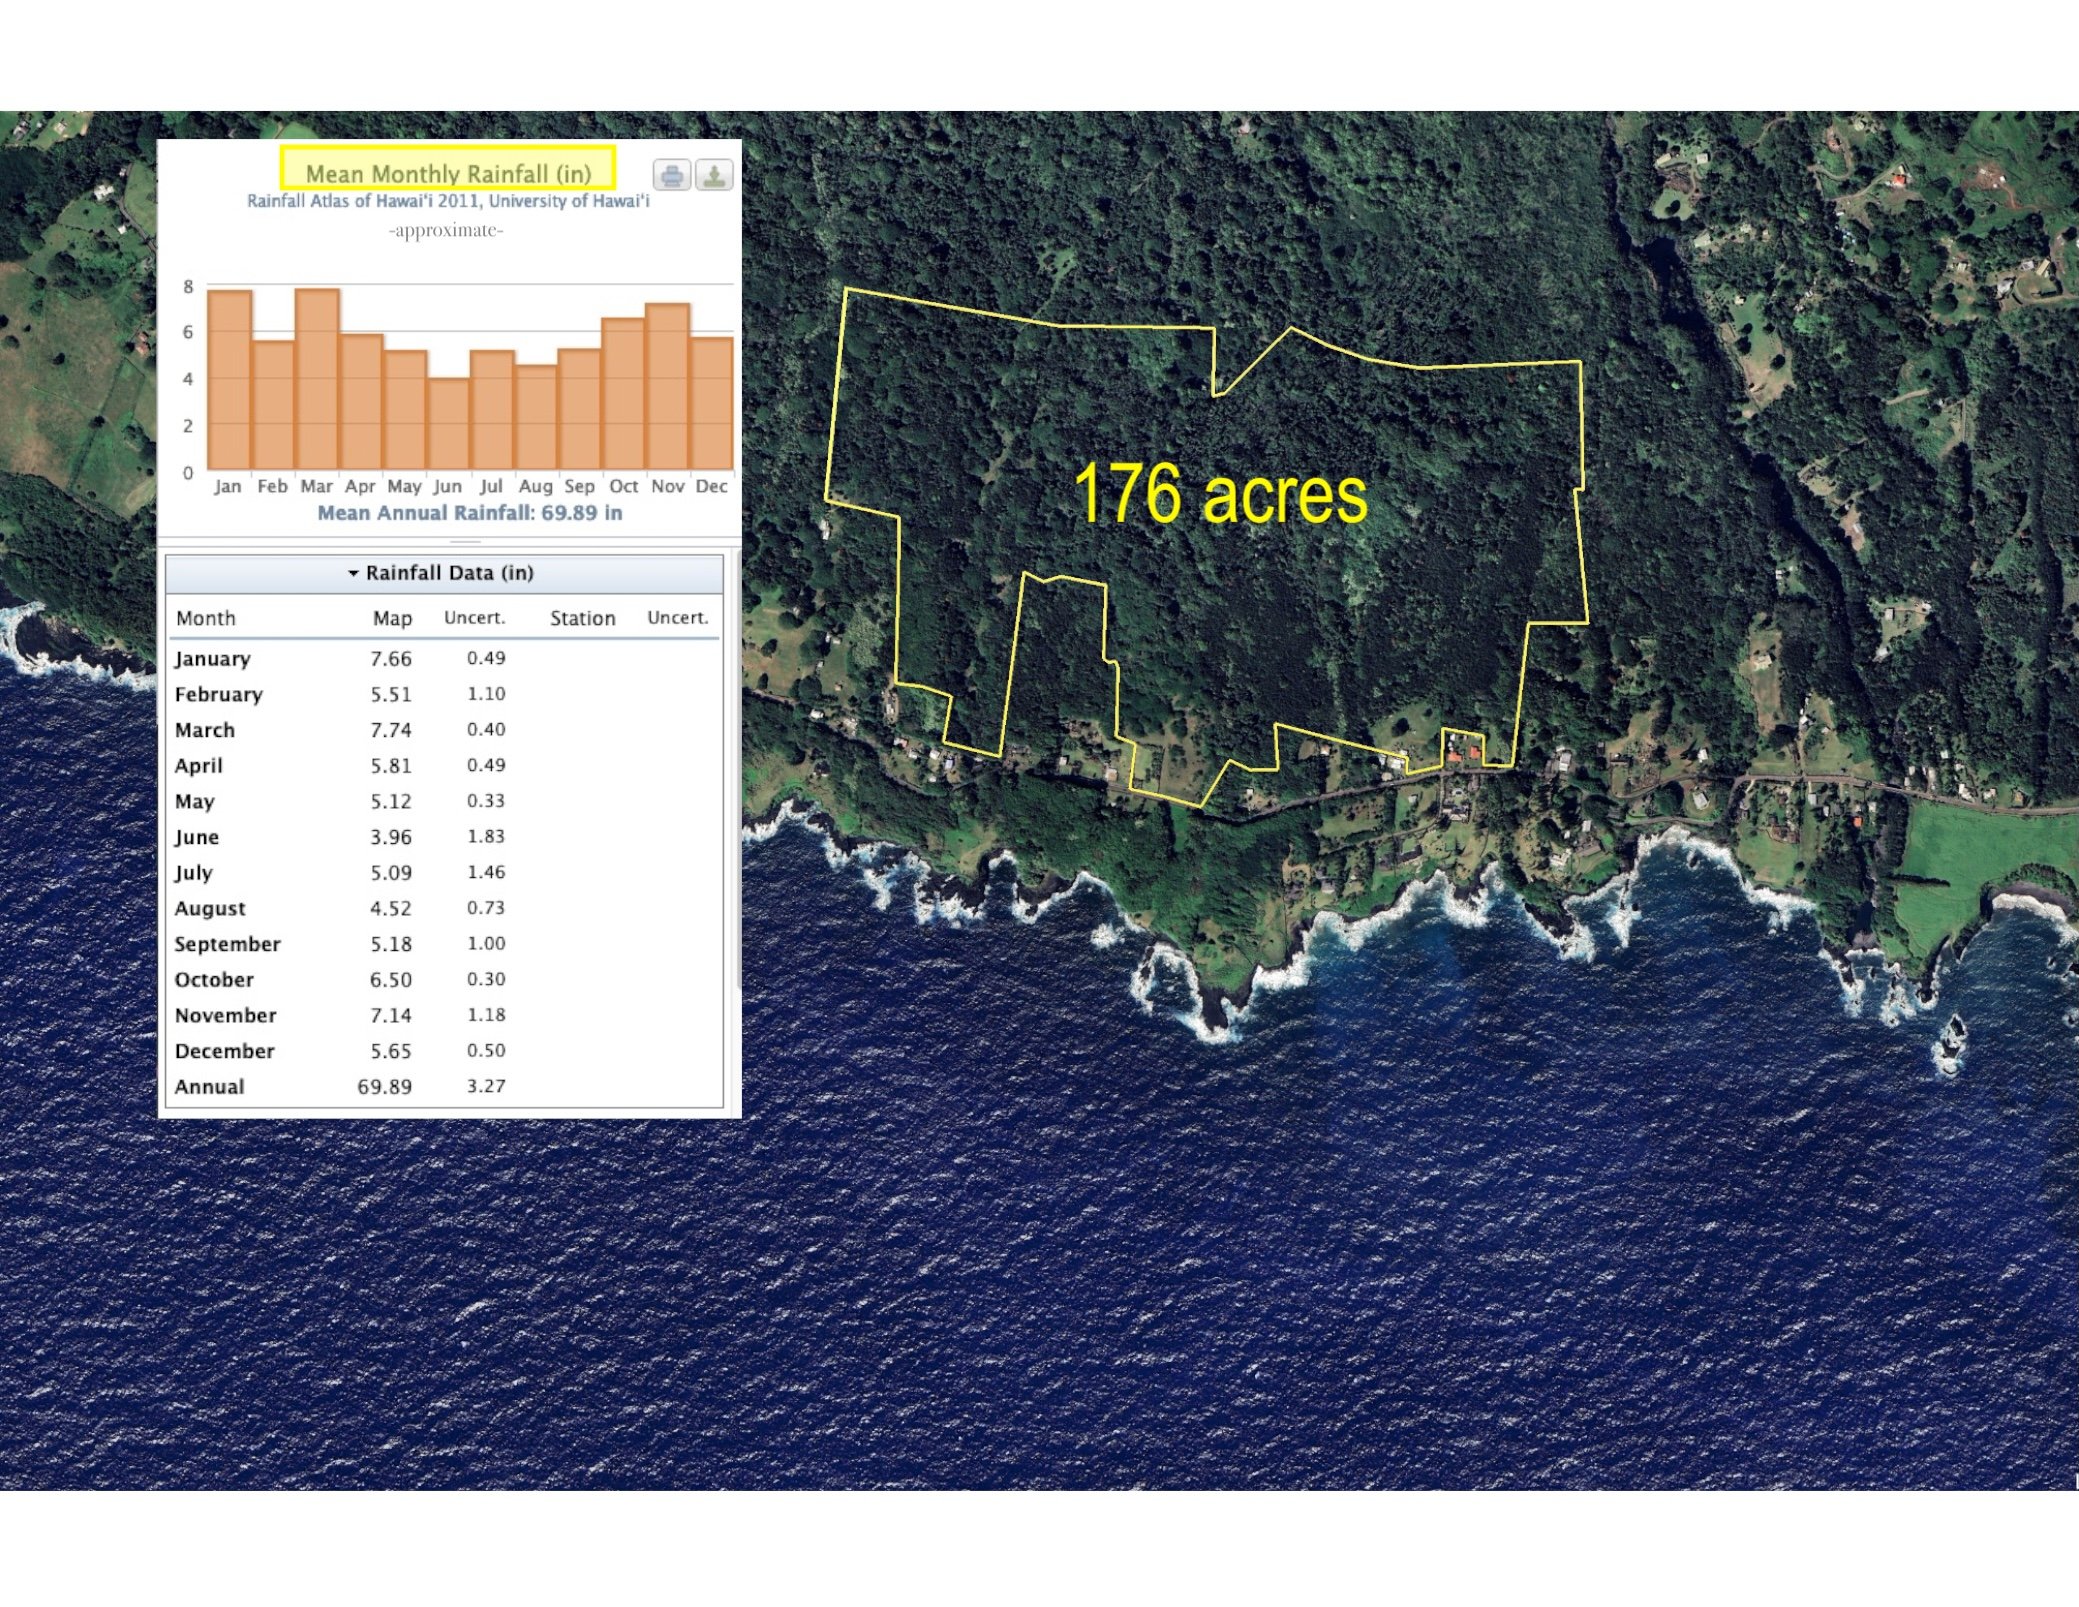Click the March bar in chart

pyautogui.click(x=317, y=380)
